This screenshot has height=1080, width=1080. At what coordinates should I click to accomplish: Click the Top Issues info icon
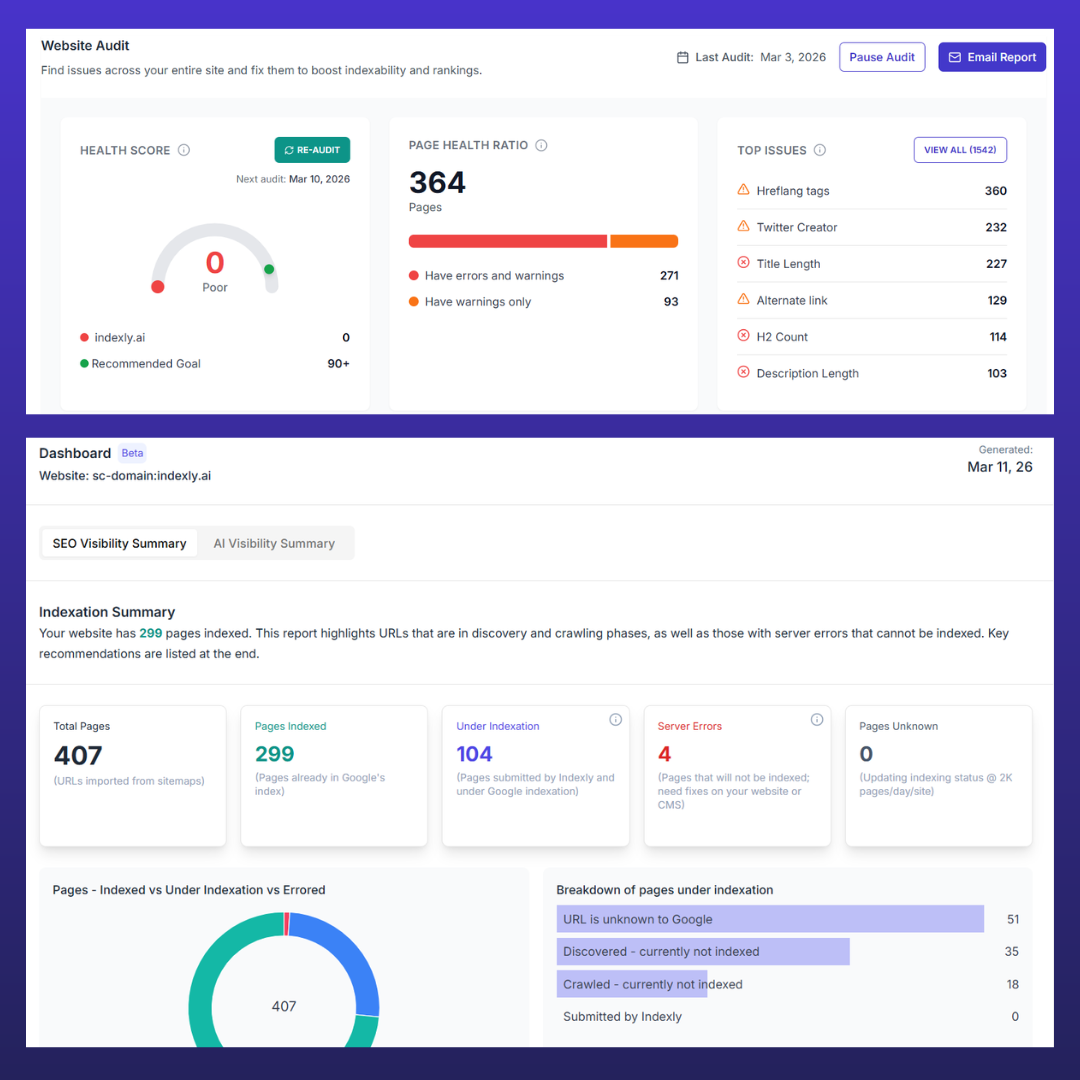[820, 150]
